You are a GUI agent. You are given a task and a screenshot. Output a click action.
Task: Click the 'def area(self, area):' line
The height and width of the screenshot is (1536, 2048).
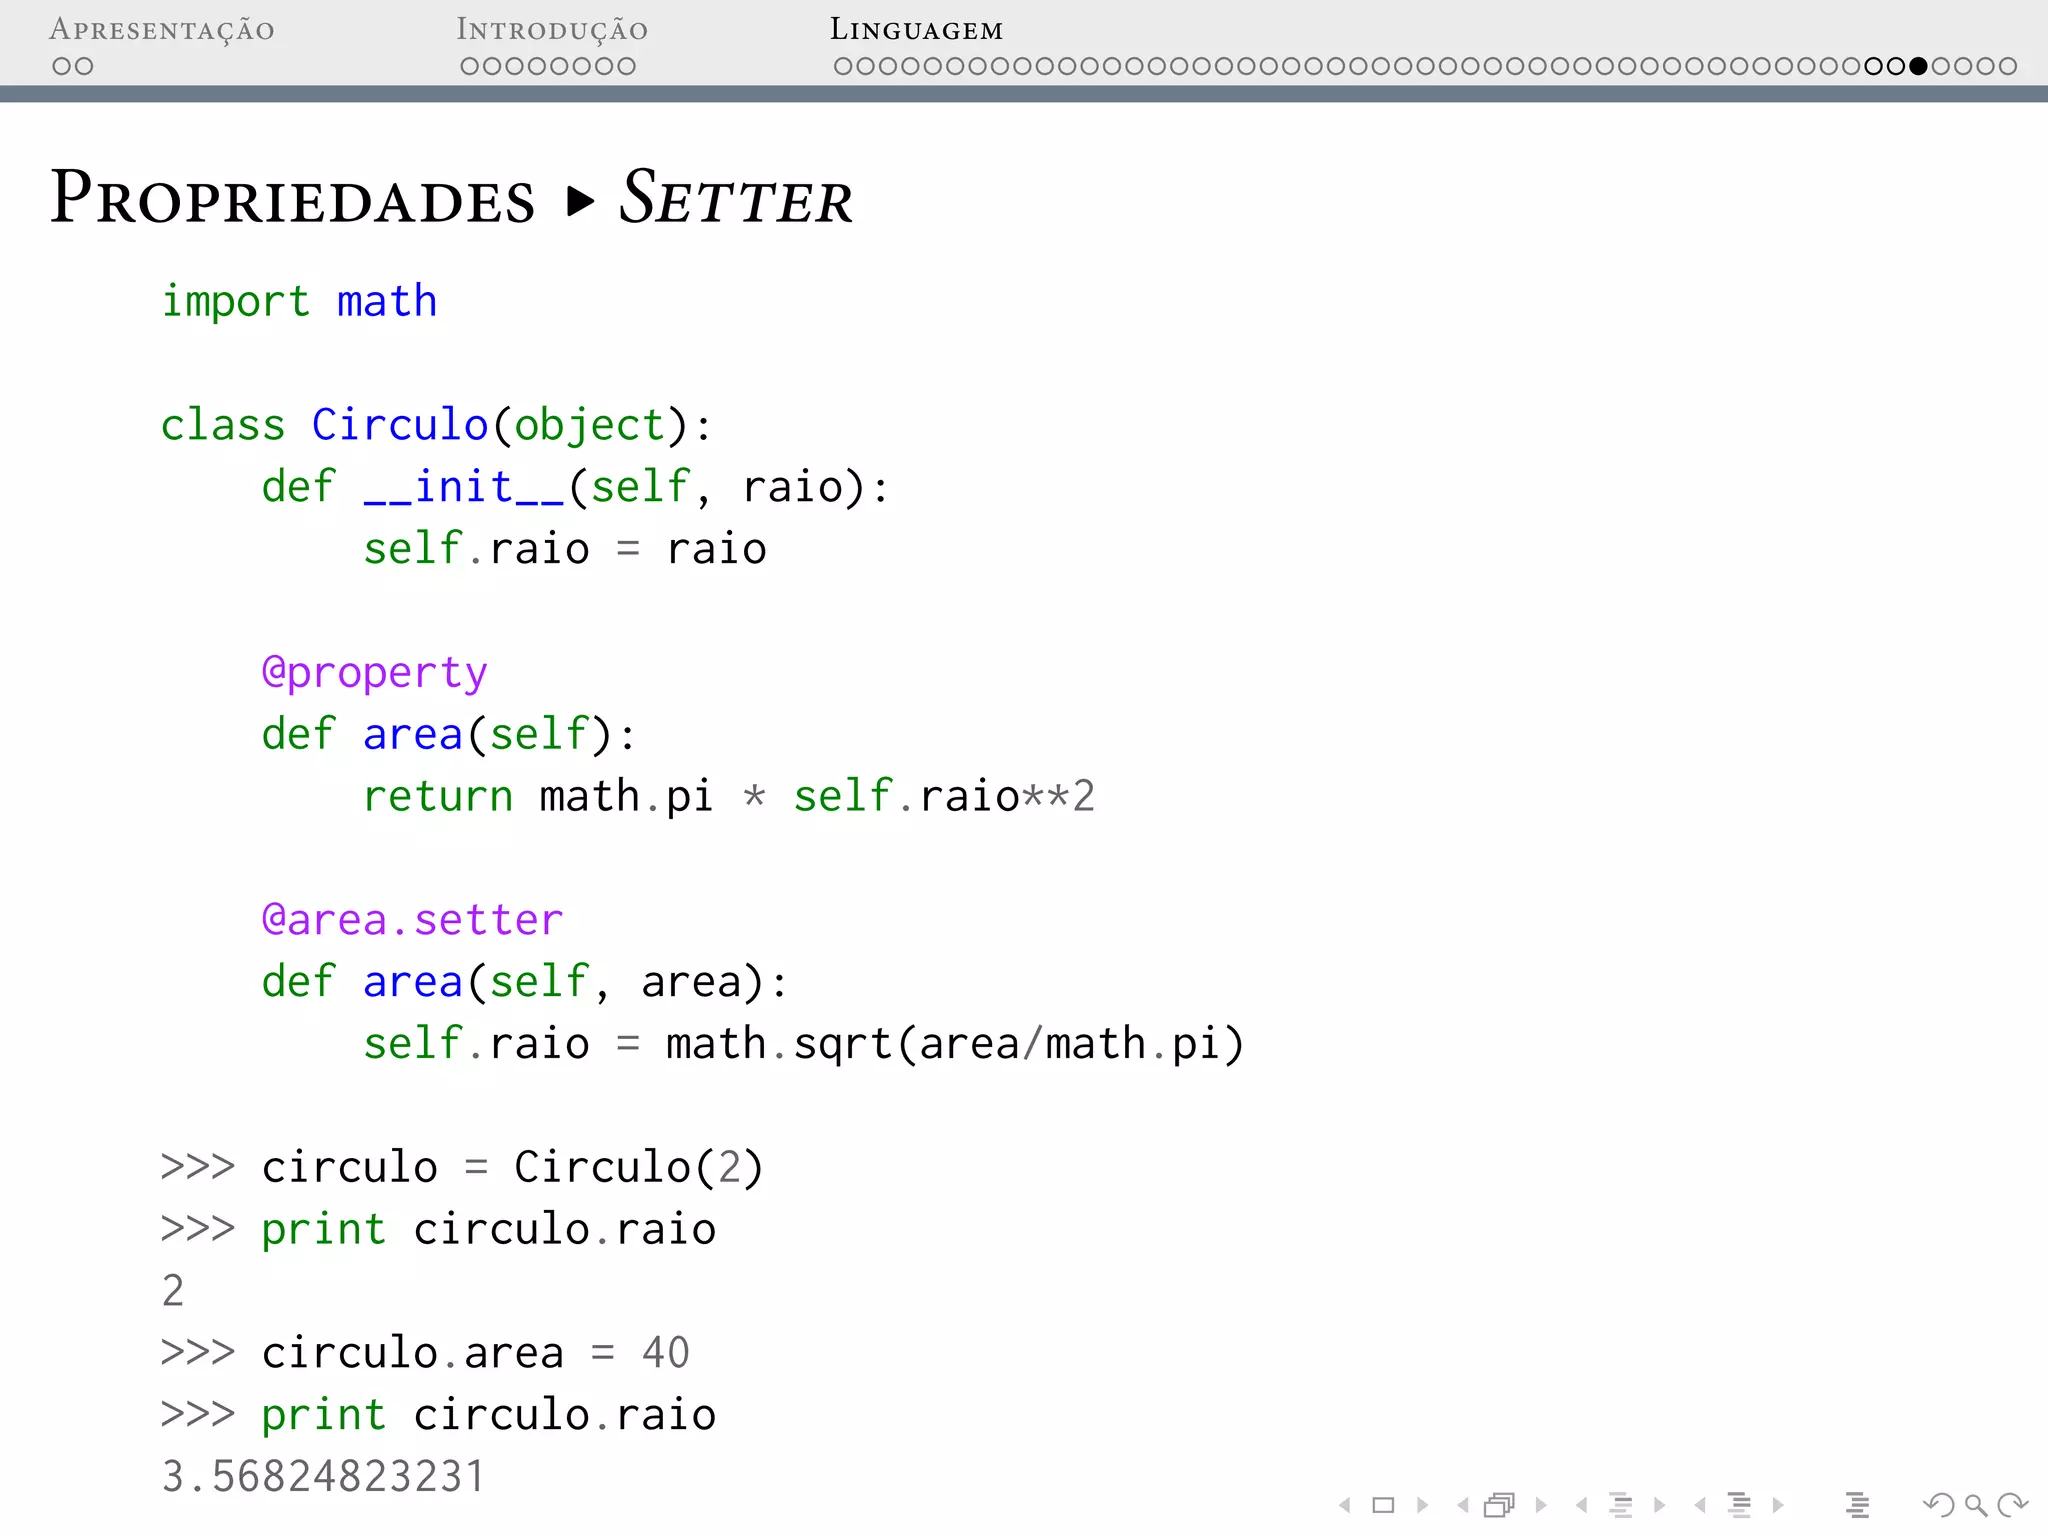[x=525, y=983]
